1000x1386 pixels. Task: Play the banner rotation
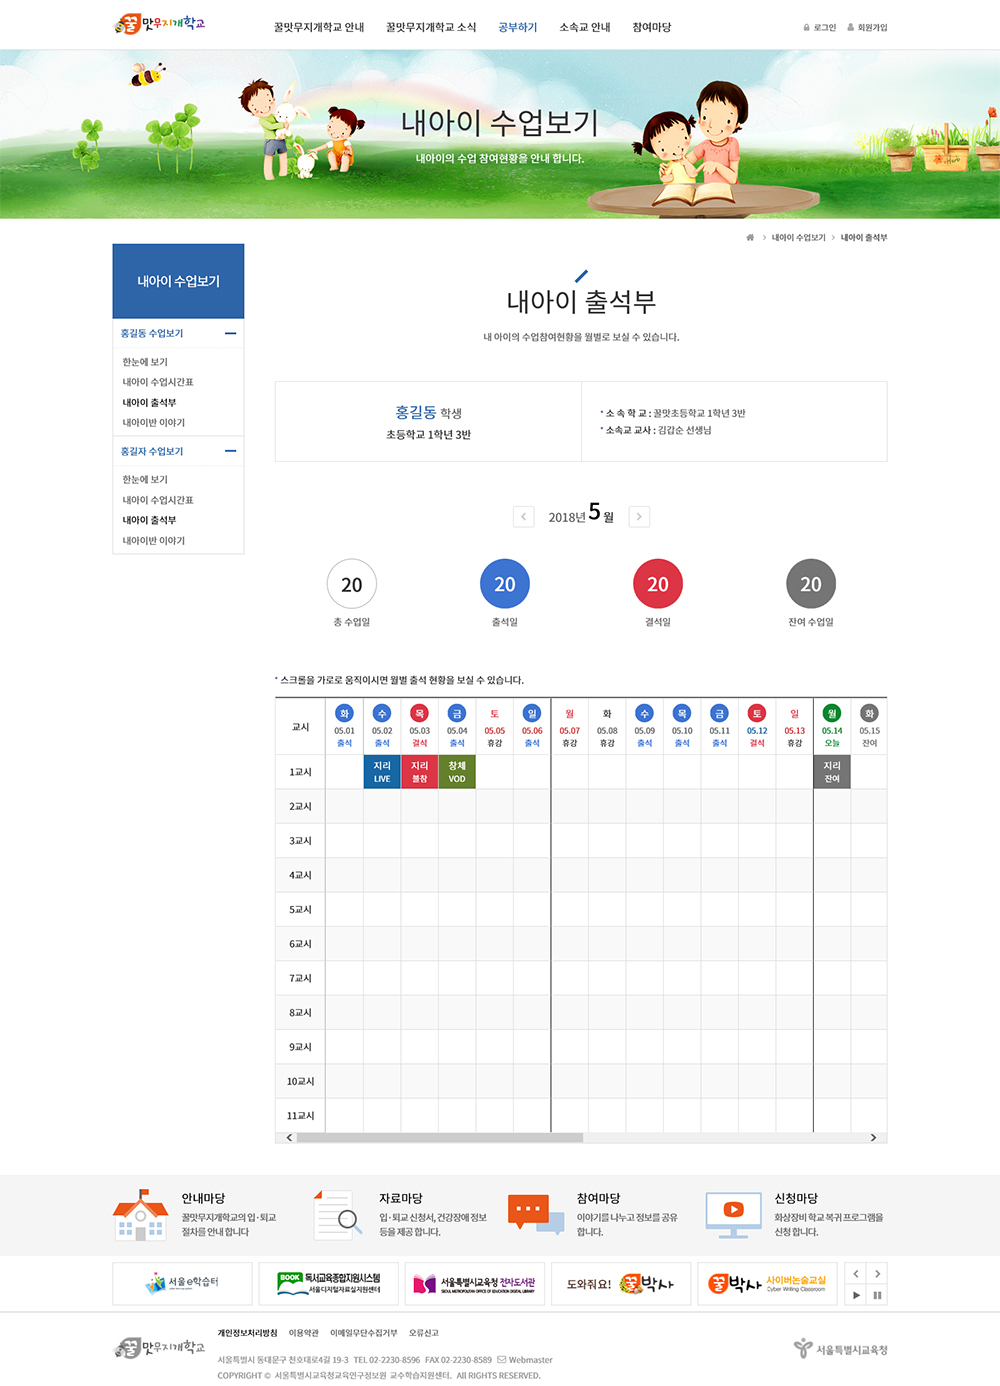pyautogui.click(x=855, y=1295)
